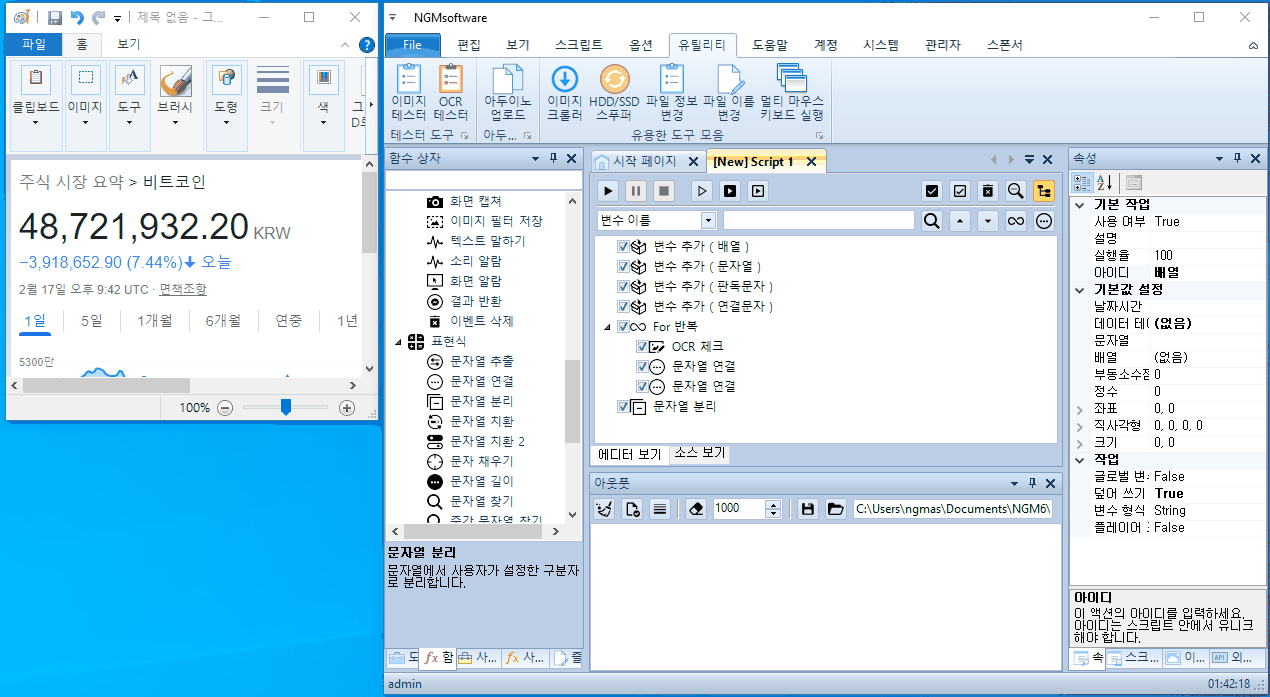The width and height of the screenshot is (1270, 697).
Task: Open the 스크립트 ribbon tab
Action: tap(579, 45)
